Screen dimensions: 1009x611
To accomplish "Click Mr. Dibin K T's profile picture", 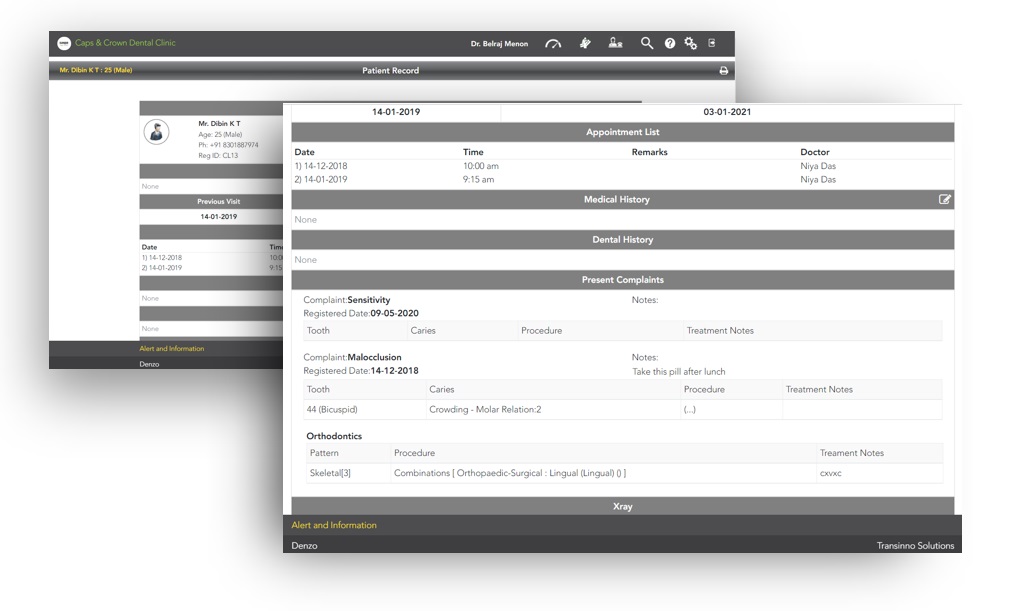I will point(156,132).
